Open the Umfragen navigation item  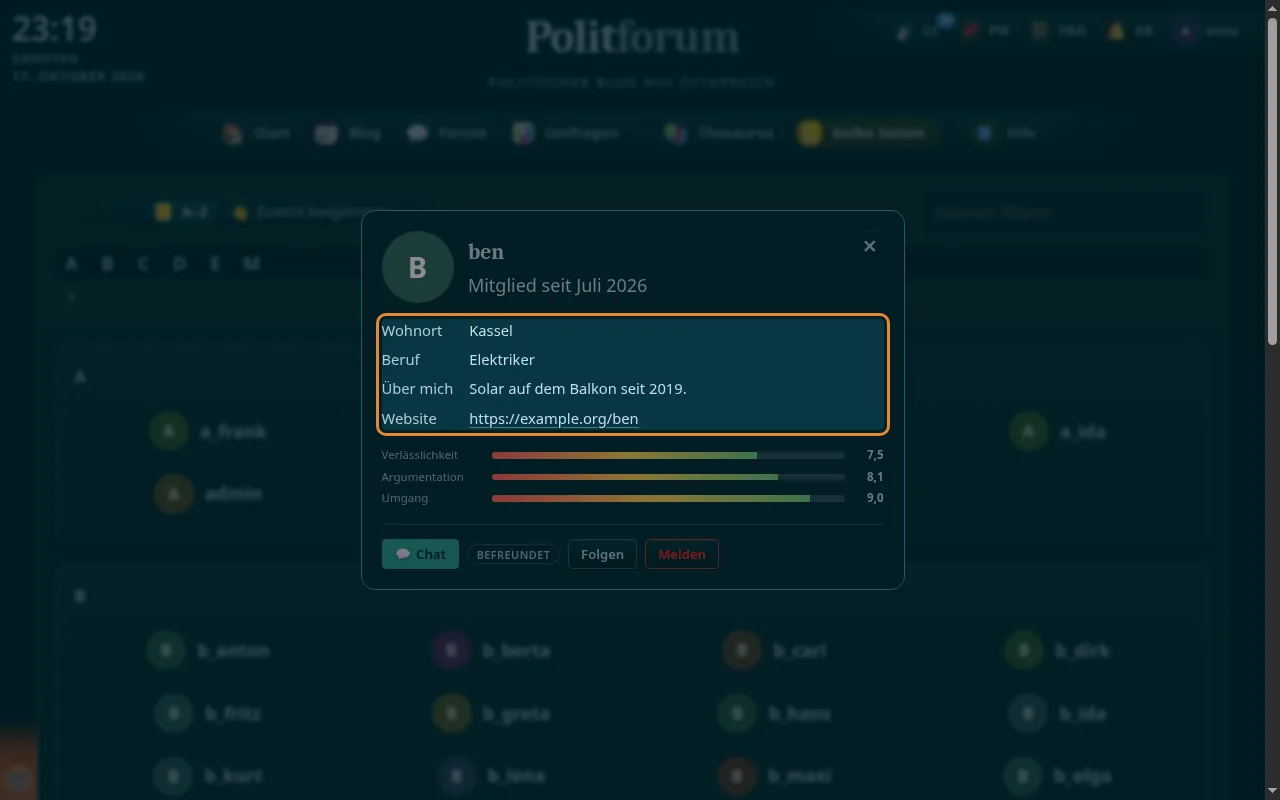click(566, 133)
